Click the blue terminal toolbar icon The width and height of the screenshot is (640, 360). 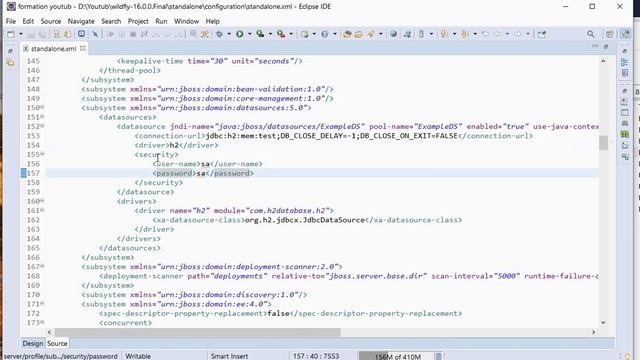(x=81, y=34)
